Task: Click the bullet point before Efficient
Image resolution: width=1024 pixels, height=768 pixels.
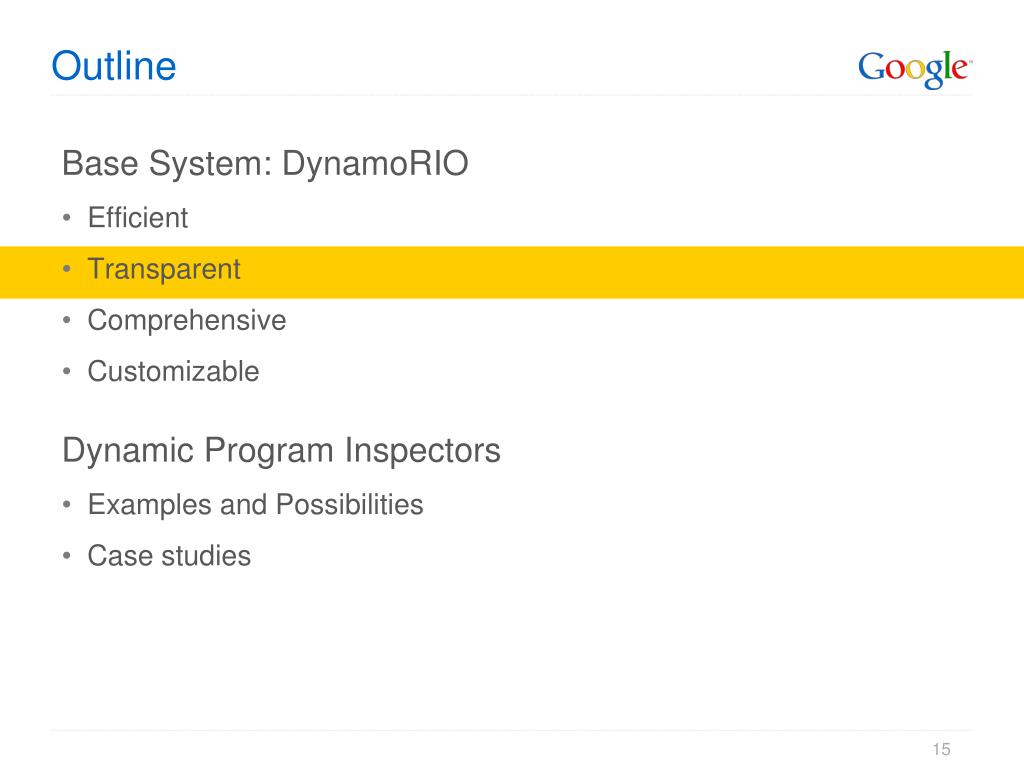Action: coord(66,219)
